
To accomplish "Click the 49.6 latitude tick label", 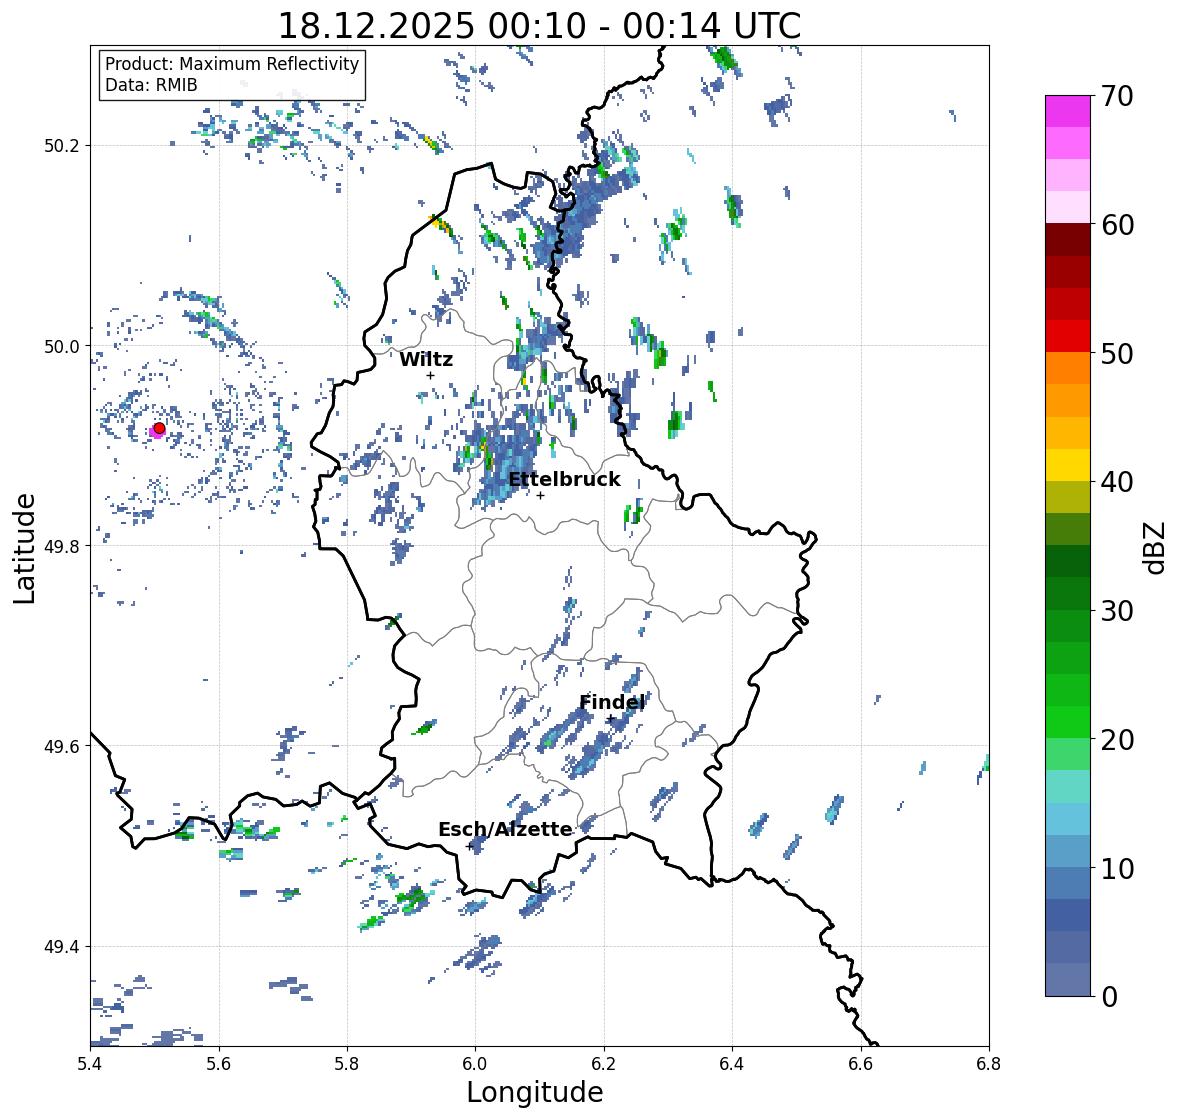I will (62, 747).
